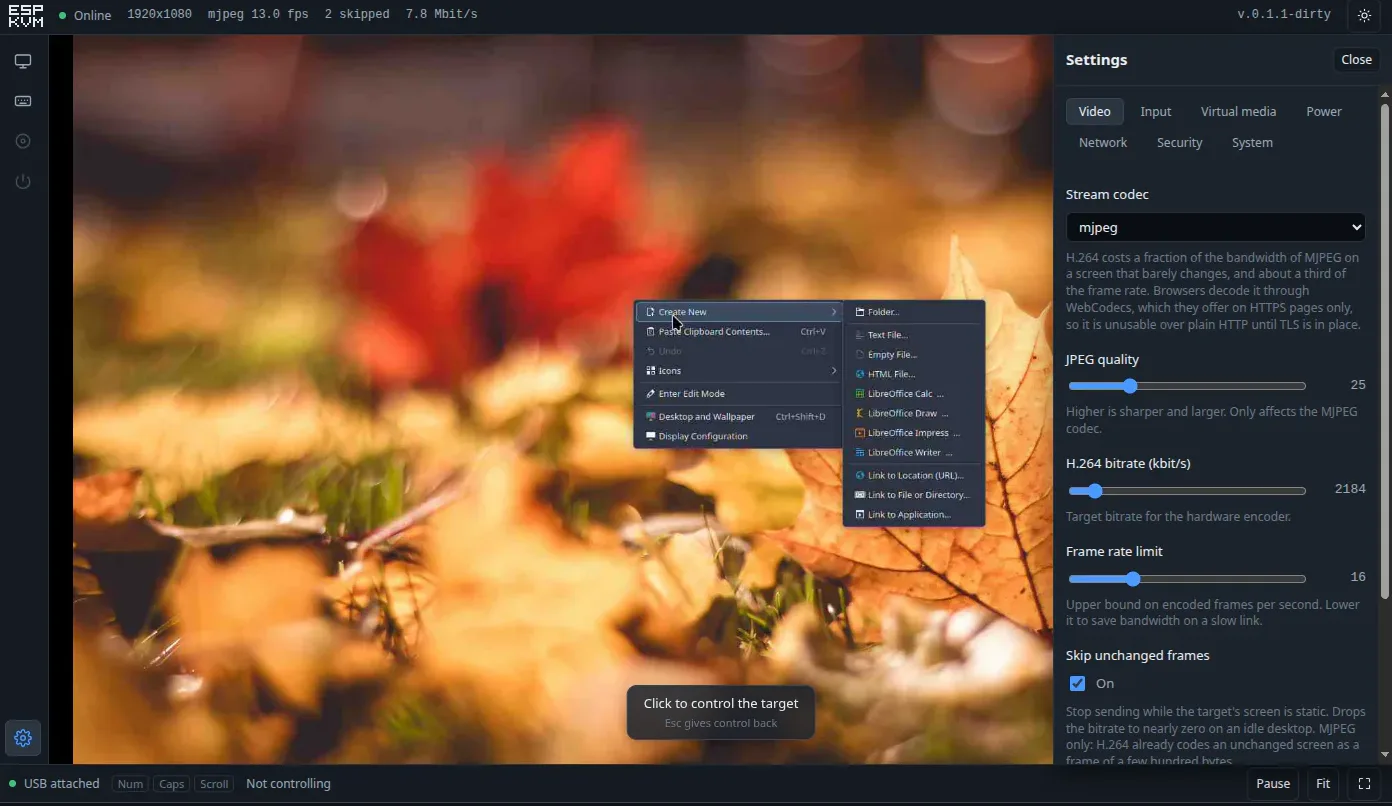Pause the video stream
1392x806 pixels.
(1272, 784)
